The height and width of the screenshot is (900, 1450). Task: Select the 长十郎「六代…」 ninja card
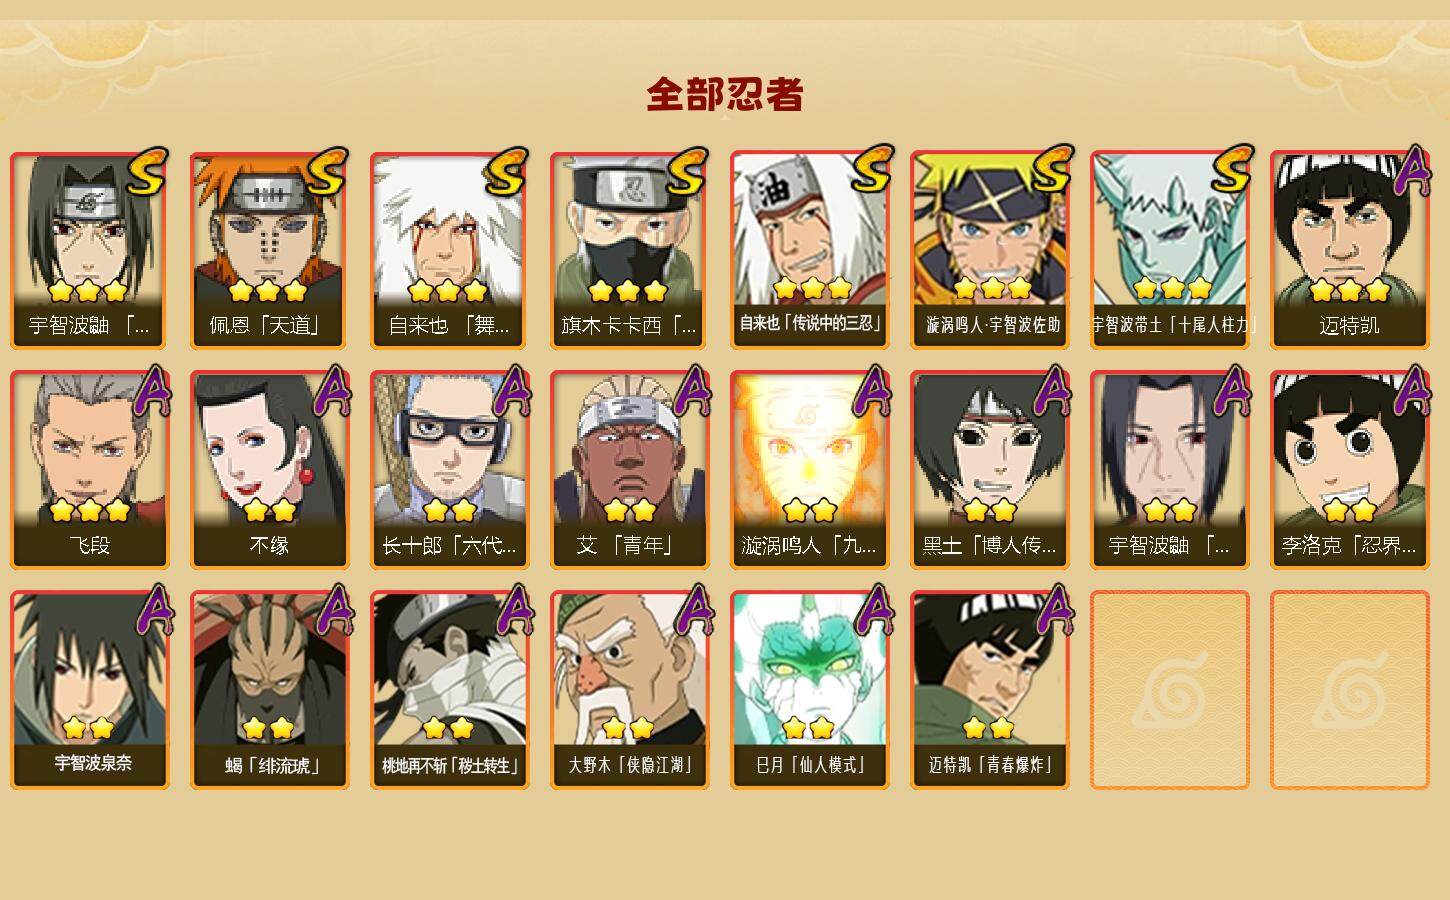click(449, 470)
